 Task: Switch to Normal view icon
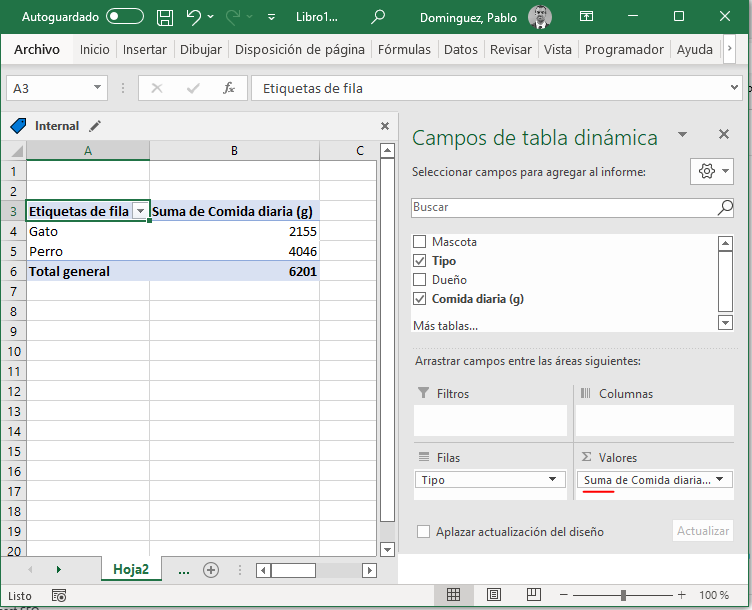click(453, 595)
